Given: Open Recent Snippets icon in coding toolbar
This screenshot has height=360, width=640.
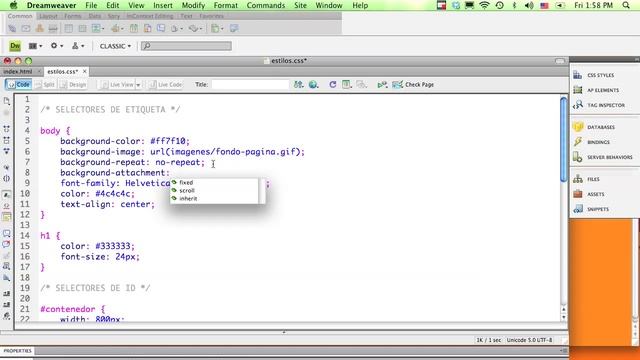Looking at the screenshot, I should pos(7,266).
